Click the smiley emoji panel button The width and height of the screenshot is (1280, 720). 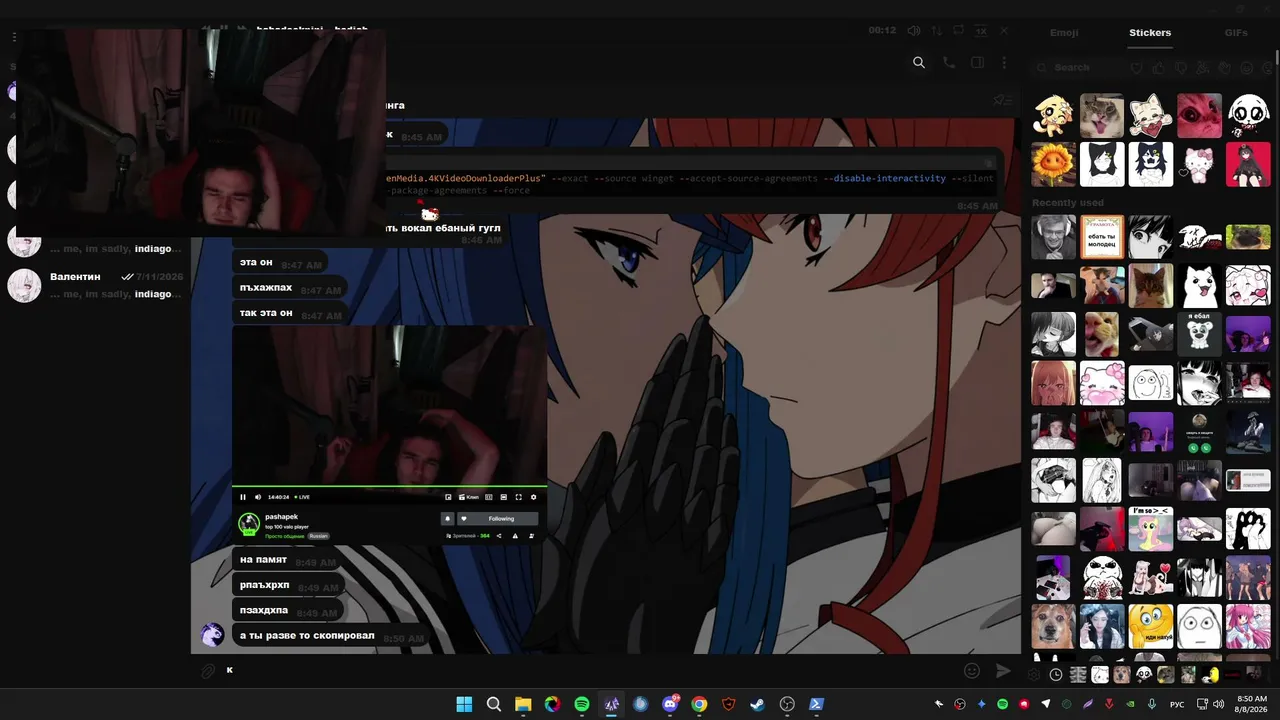click(x=971, y=671)
